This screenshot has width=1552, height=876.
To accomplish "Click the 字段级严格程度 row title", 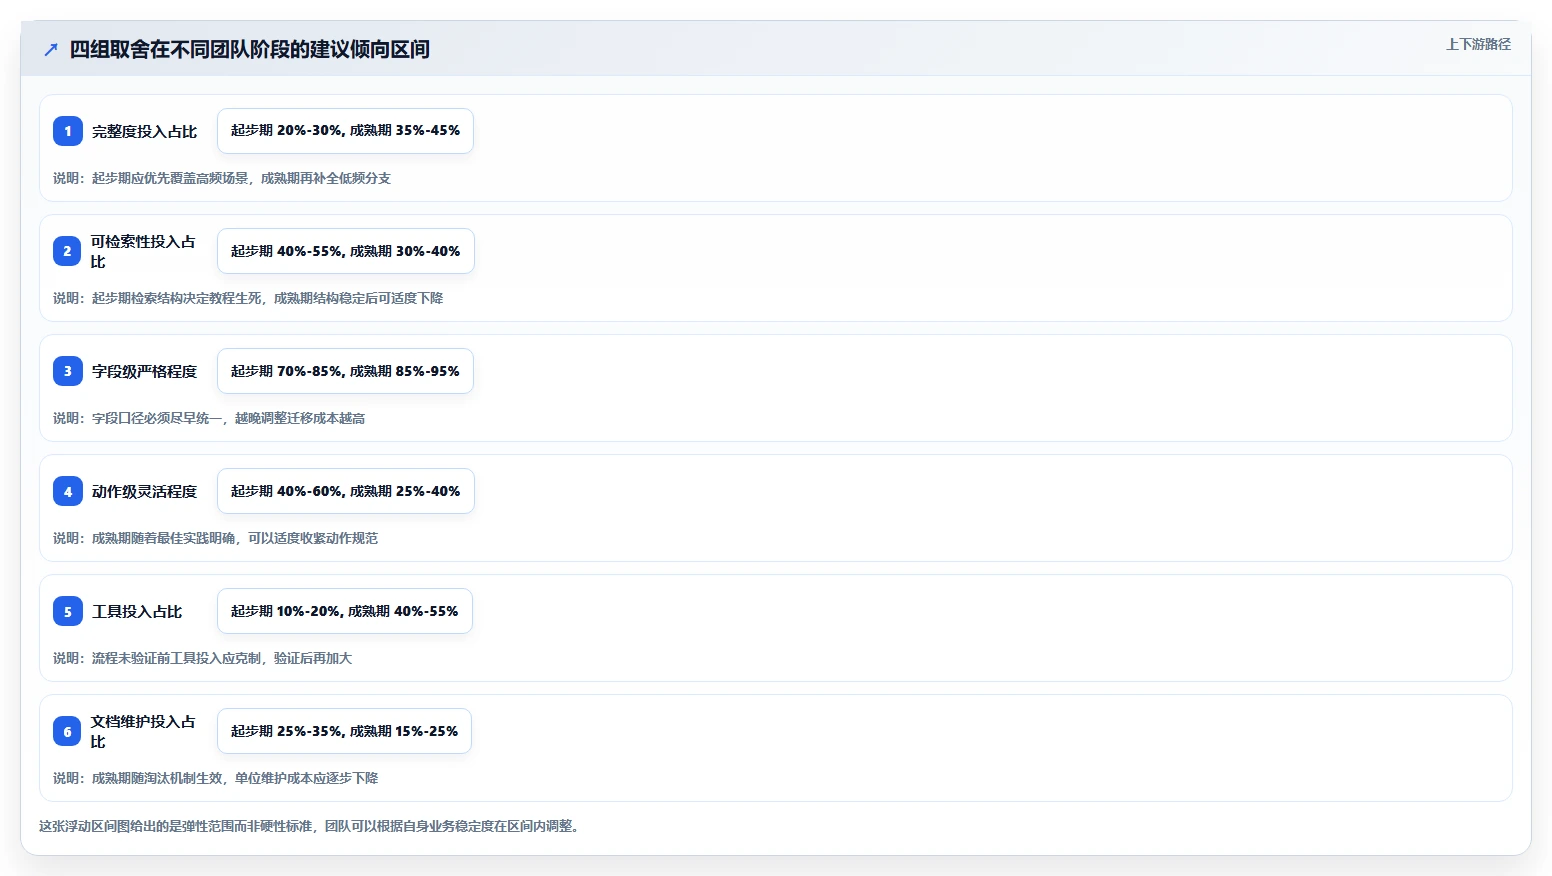I will 145,371.
